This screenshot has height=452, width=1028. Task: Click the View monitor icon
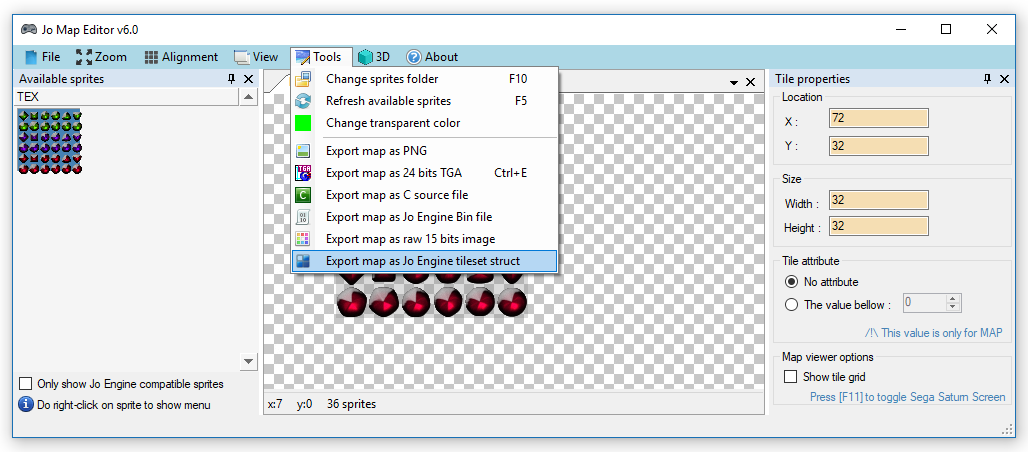pyautogui.click(x=242, y=57)
